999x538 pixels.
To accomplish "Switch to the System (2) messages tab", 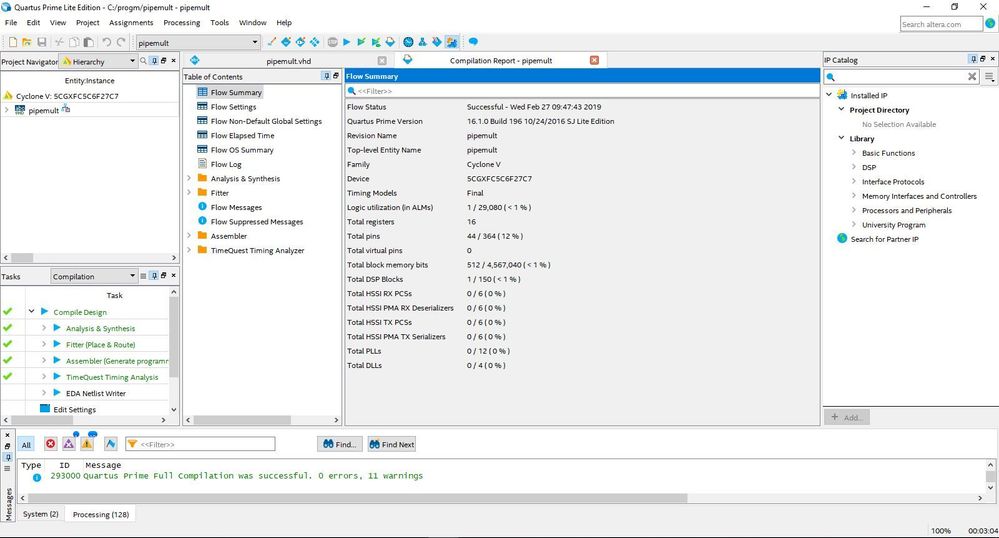I will (x=41, y=514).
